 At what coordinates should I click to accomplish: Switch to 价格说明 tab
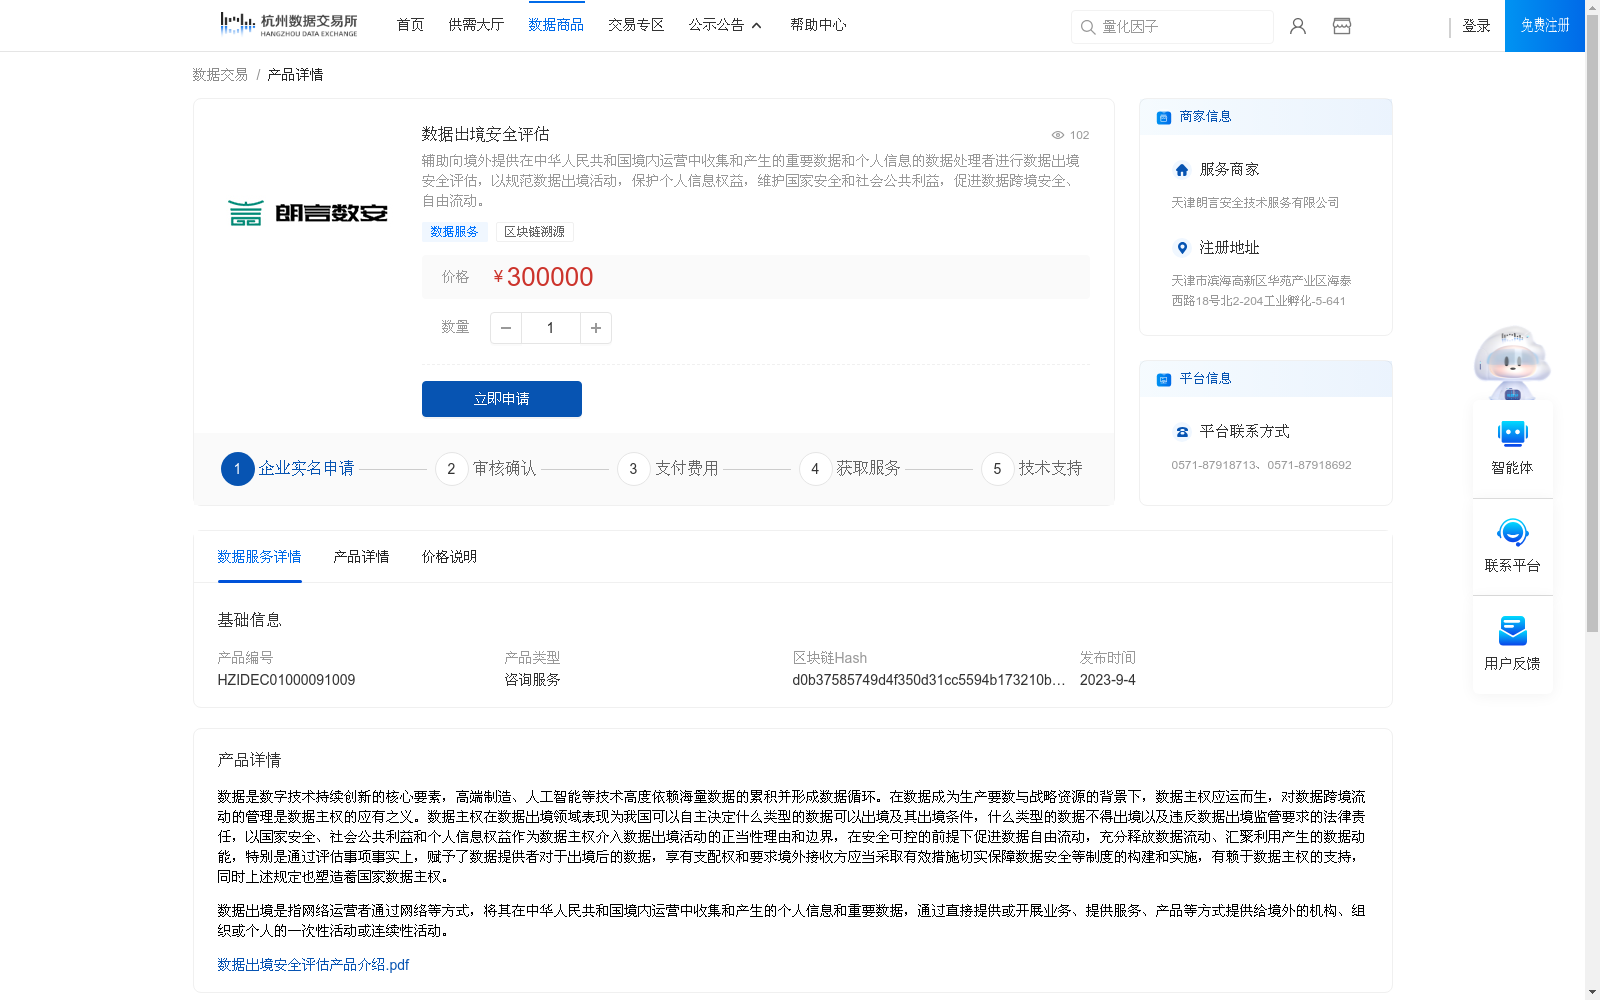click(449, 557)
